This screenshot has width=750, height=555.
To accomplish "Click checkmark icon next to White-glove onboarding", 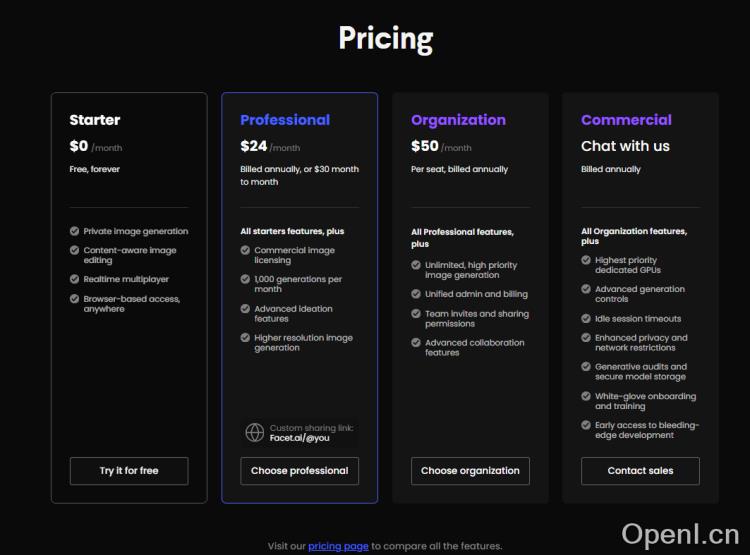I will pyautogui.click(x=586, y=396).
